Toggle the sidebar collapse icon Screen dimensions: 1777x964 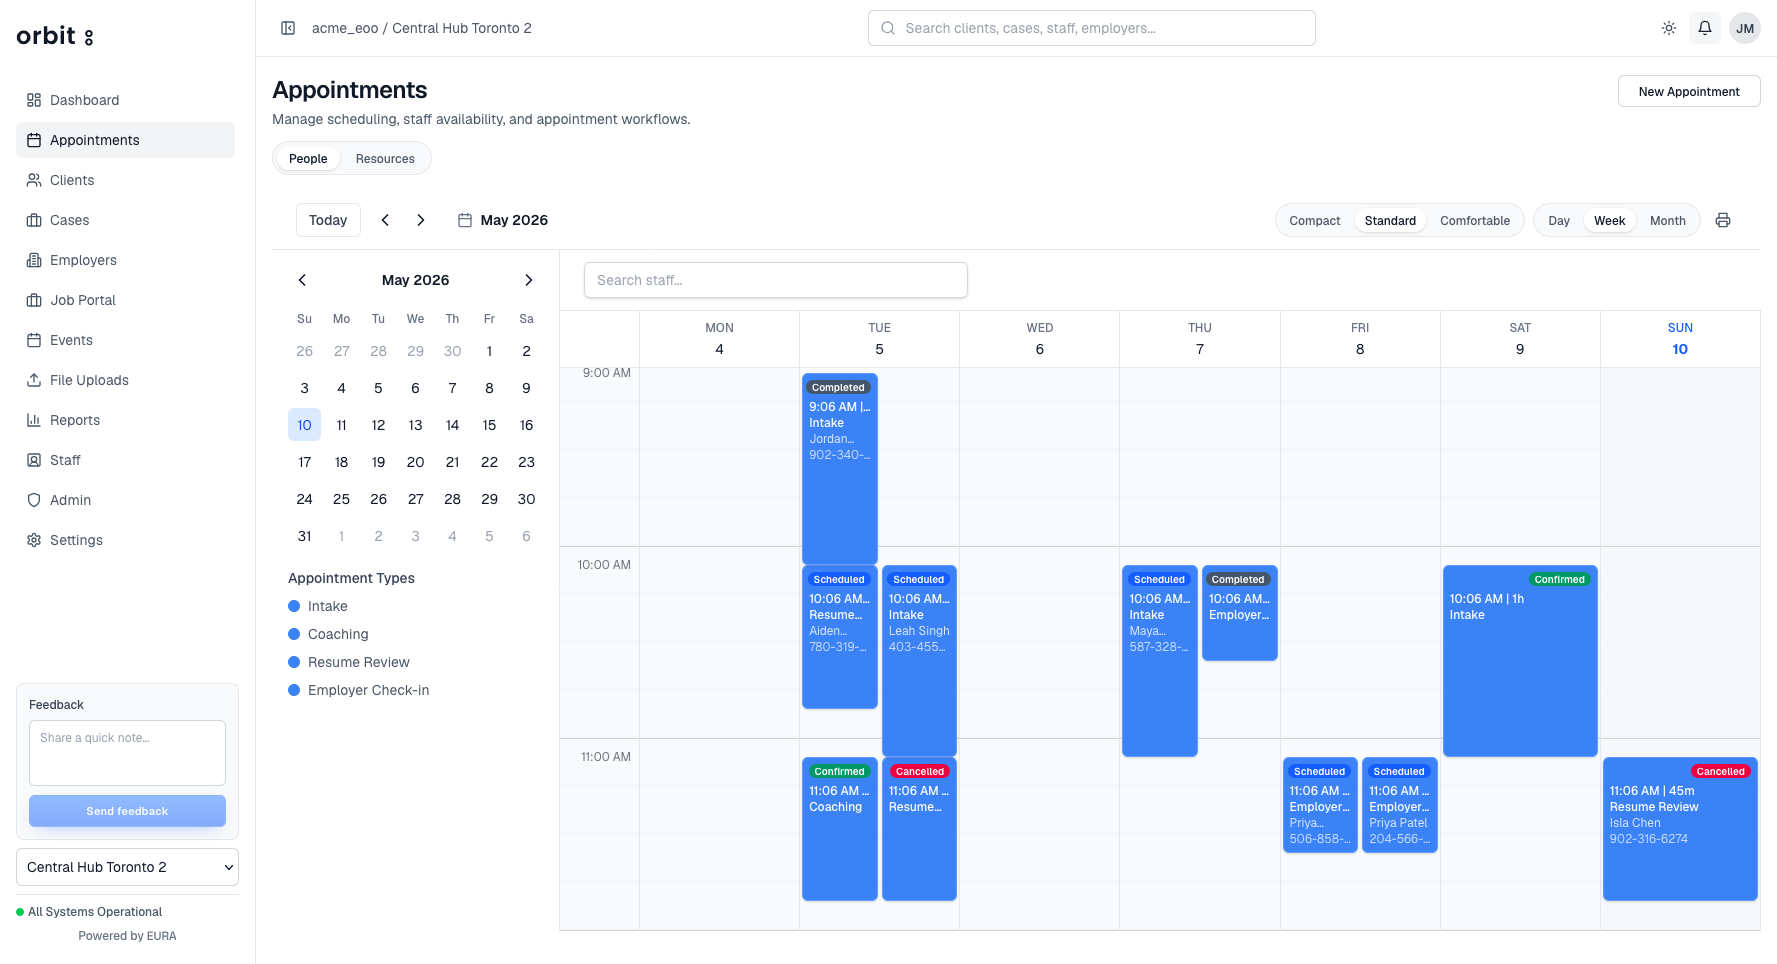288,28
